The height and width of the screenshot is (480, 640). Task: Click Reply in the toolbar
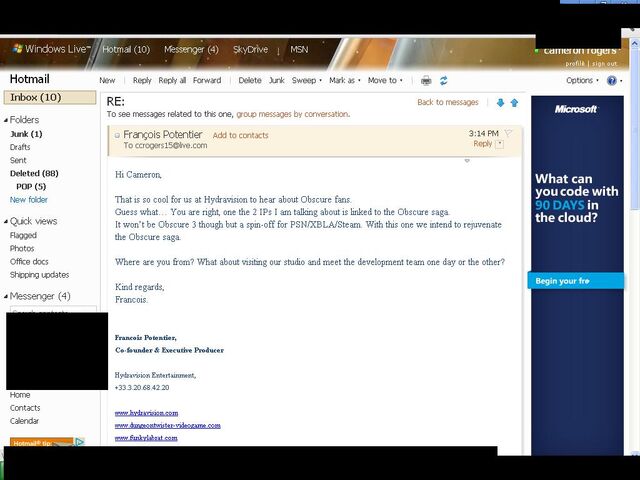(x=142, y=80)
